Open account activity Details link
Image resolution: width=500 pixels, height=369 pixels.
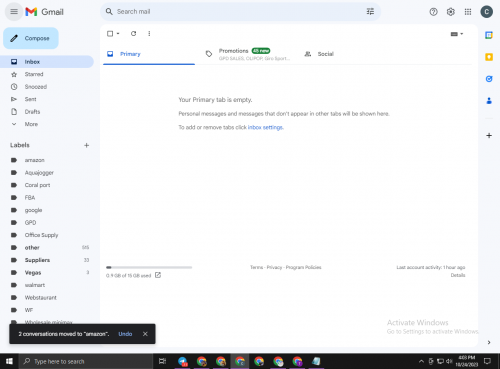(x=458, y=275)
